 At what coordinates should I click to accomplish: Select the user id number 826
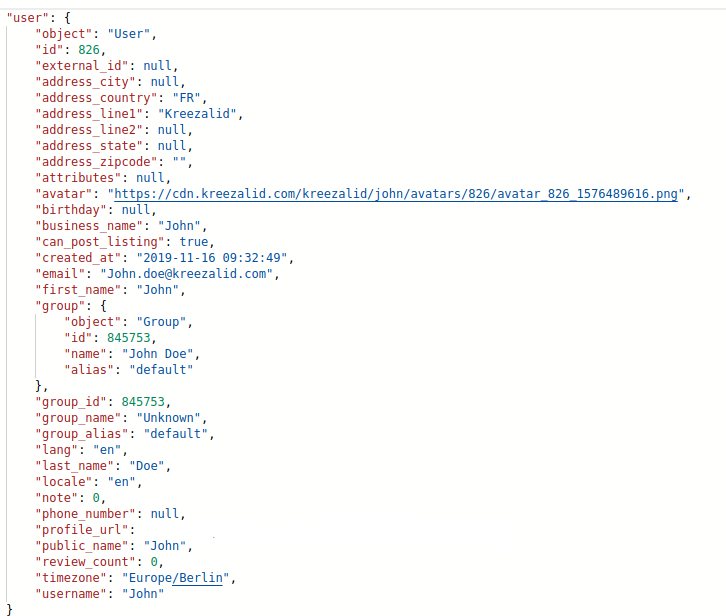pos(89,50)
